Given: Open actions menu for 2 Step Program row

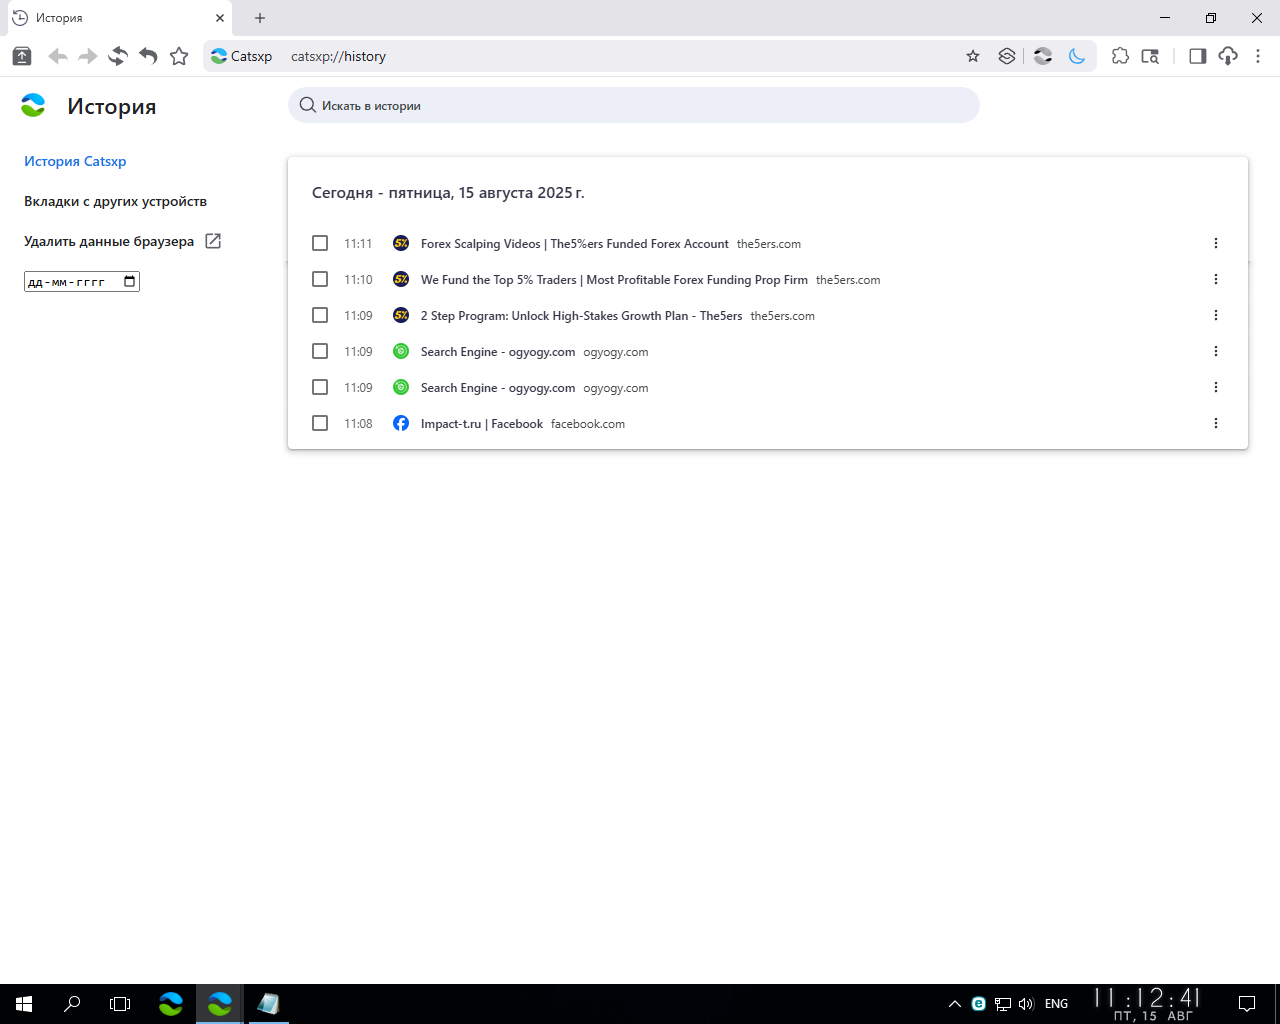Looking at the screenshot, I should pos(1216,315).
